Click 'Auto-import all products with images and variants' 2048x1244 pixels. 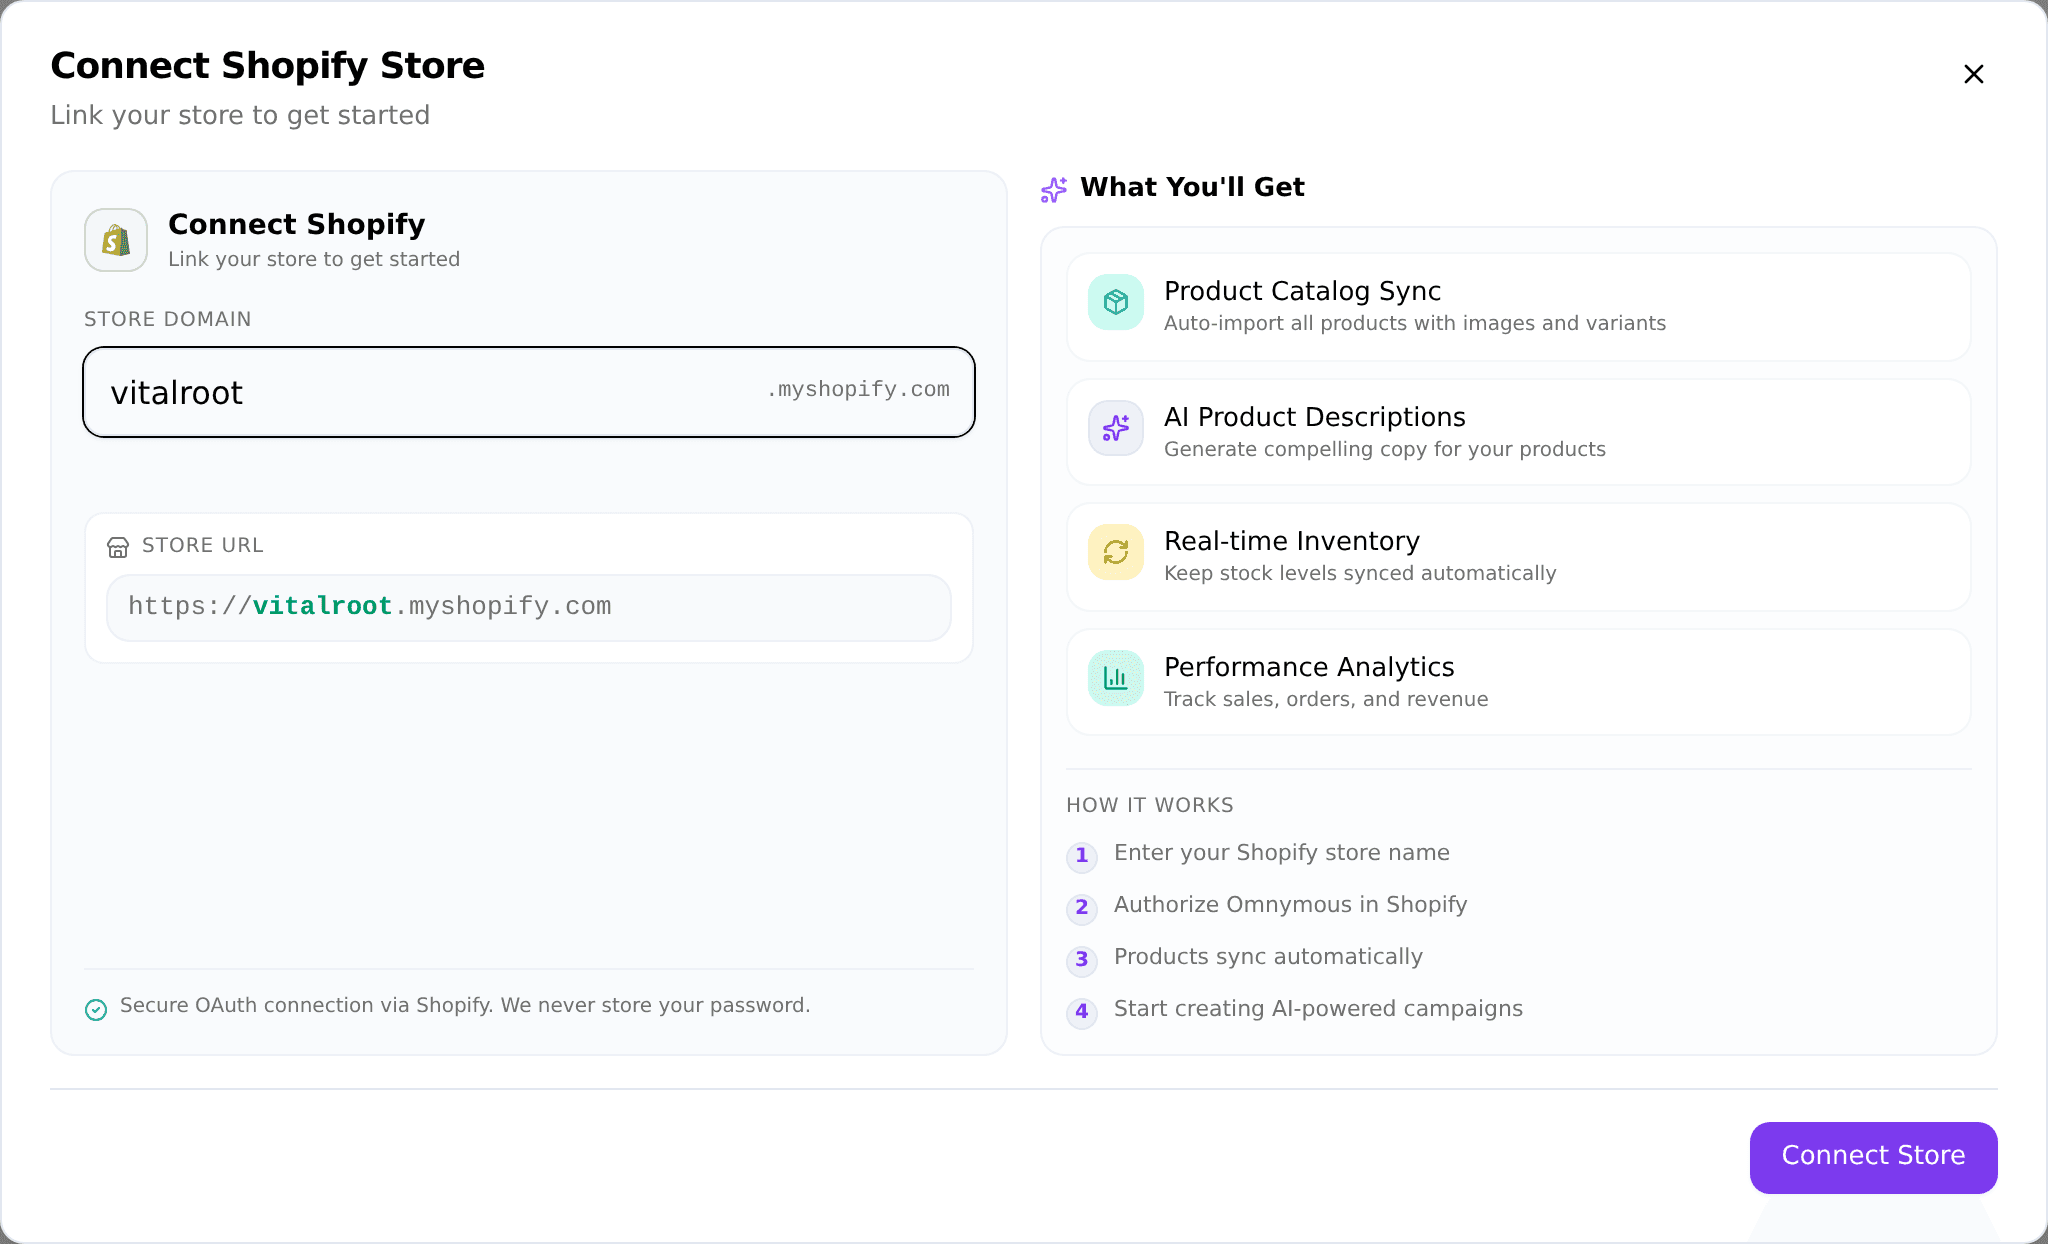click(1415, 323)
